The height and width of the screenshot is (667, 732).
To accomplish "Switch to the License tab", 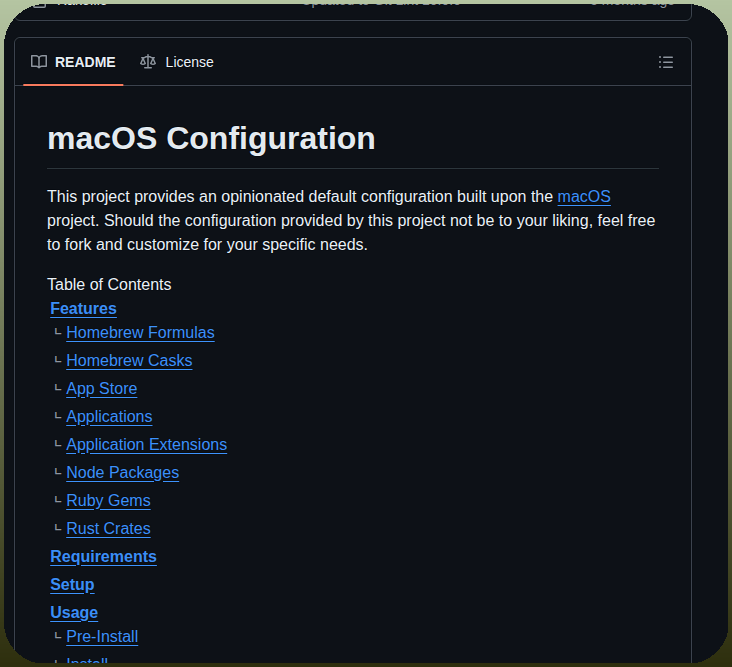I will (x=177, y=62).
